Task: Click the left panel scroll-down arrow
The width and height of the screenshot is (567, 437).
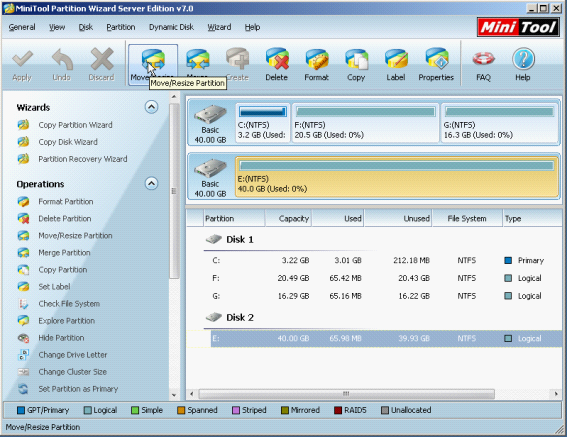Action: pos(174,395)
